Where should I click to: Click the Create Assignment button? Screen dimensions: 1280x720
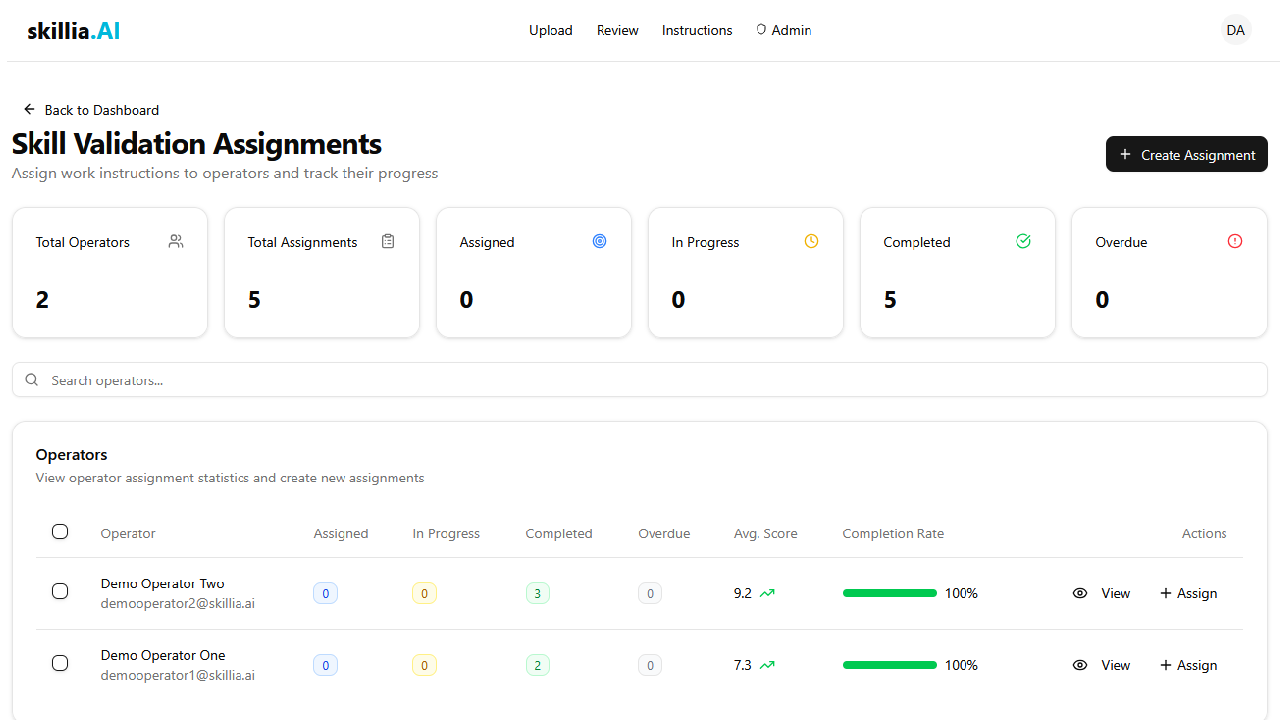click(1187, 155)
